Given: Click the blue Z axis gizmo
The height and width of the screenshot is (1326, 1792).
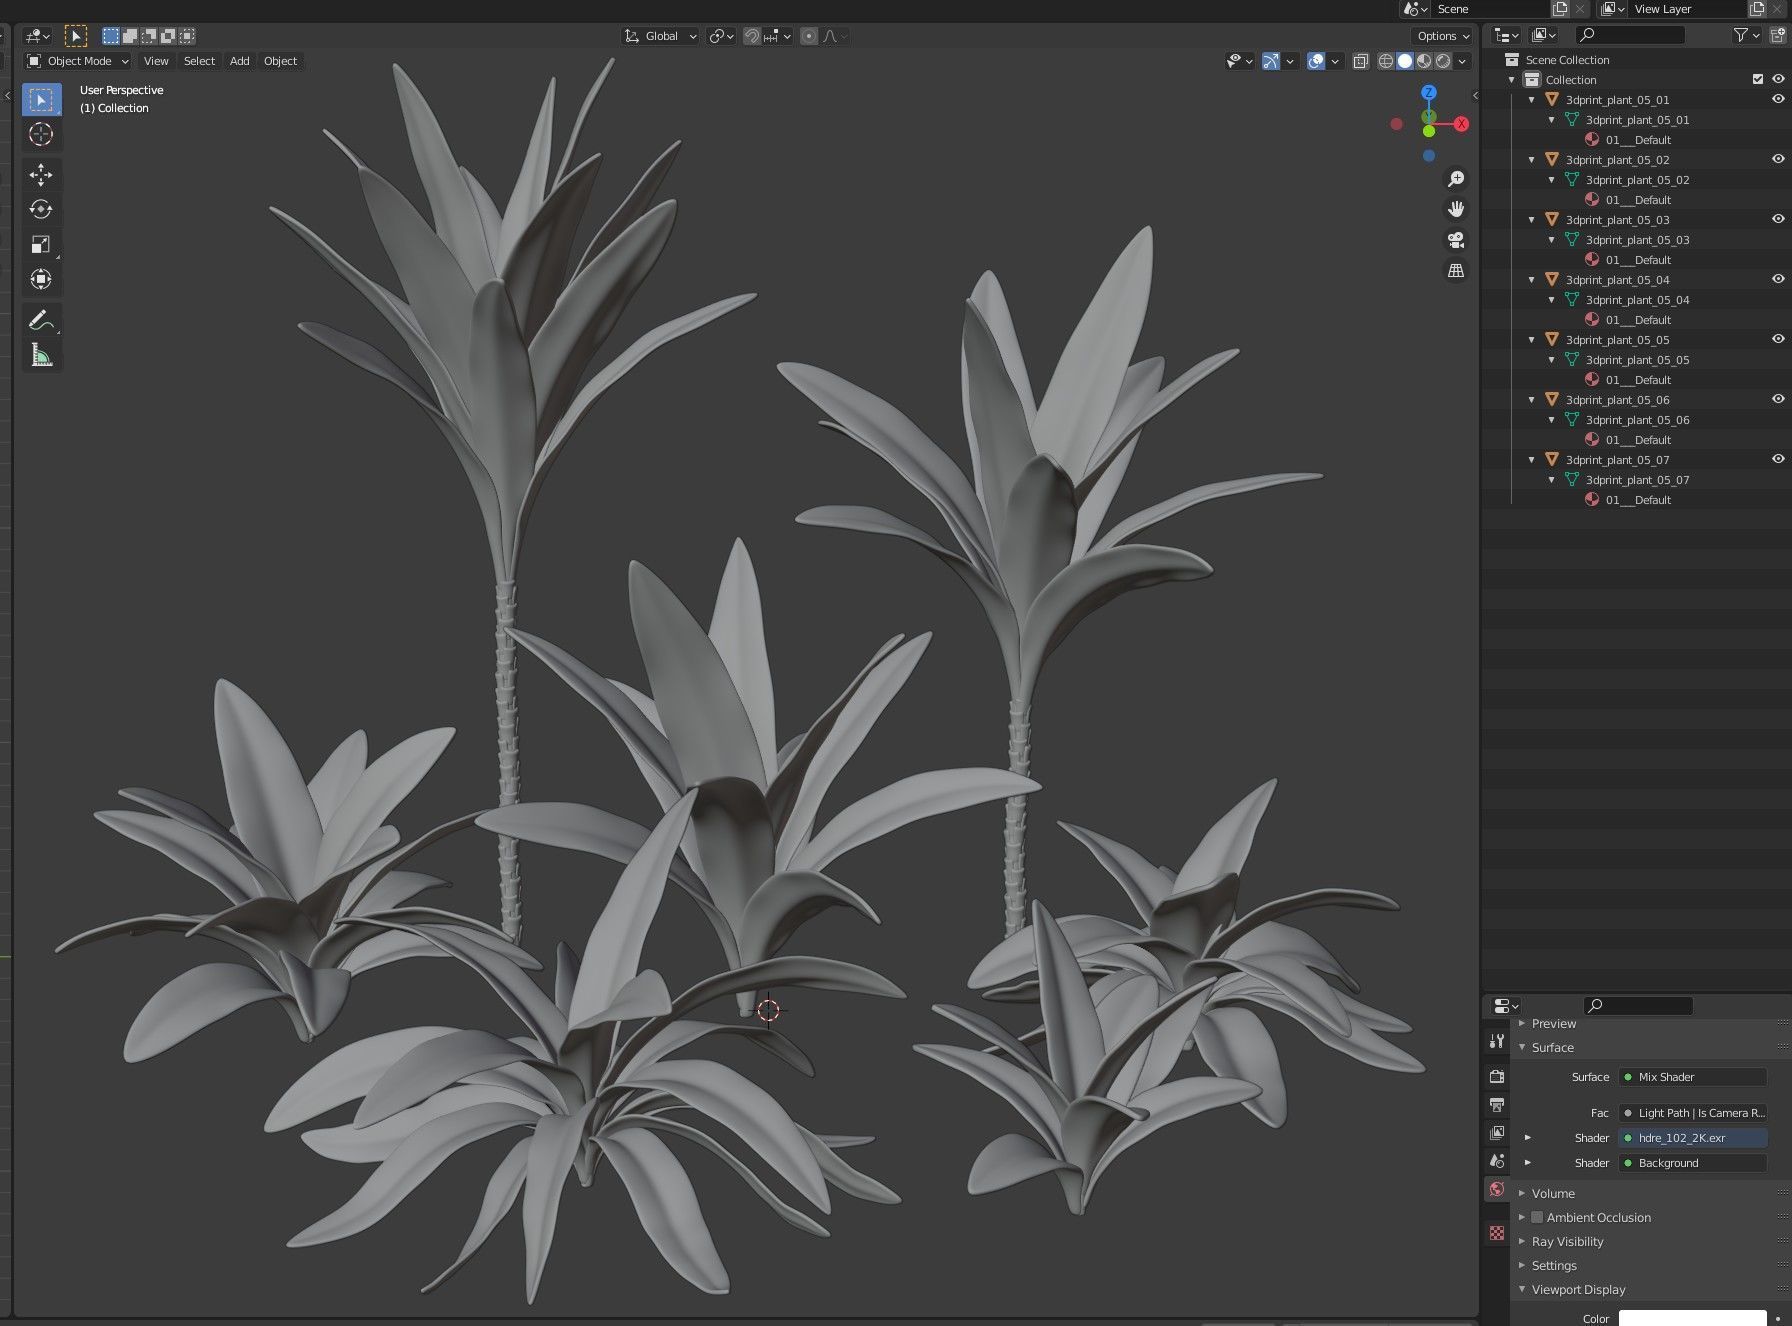Looking at the screenshot, I should (1429, 92).
